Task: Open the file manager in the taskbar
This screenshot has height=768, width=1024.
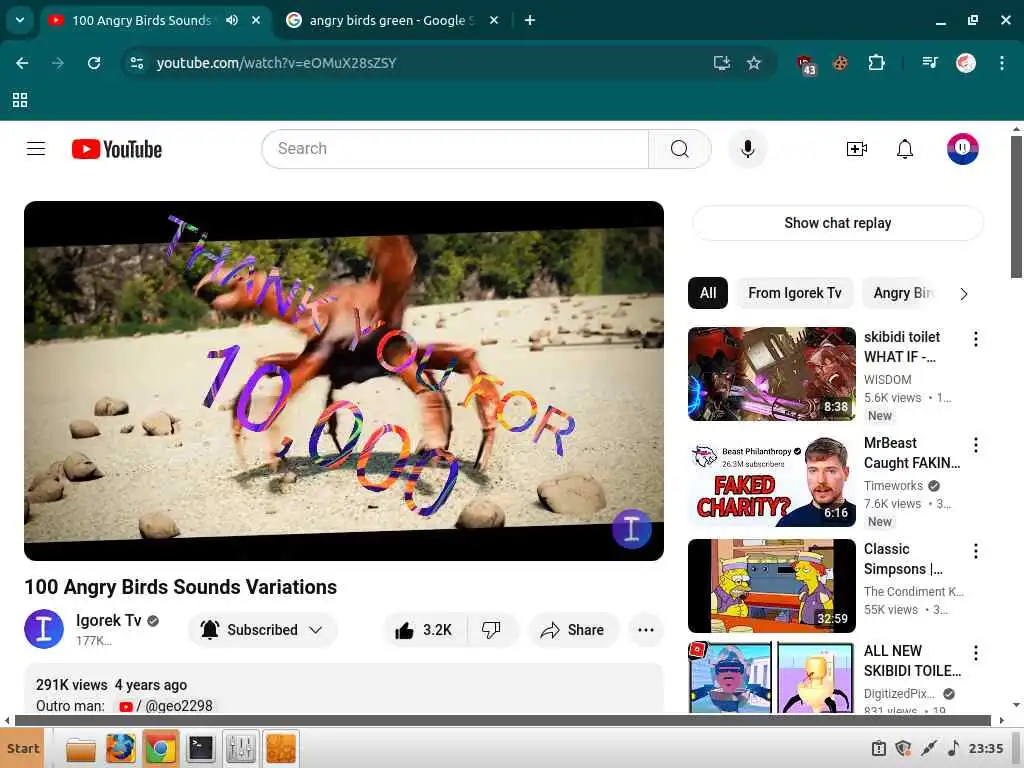Action: click(x=81, y=749)
